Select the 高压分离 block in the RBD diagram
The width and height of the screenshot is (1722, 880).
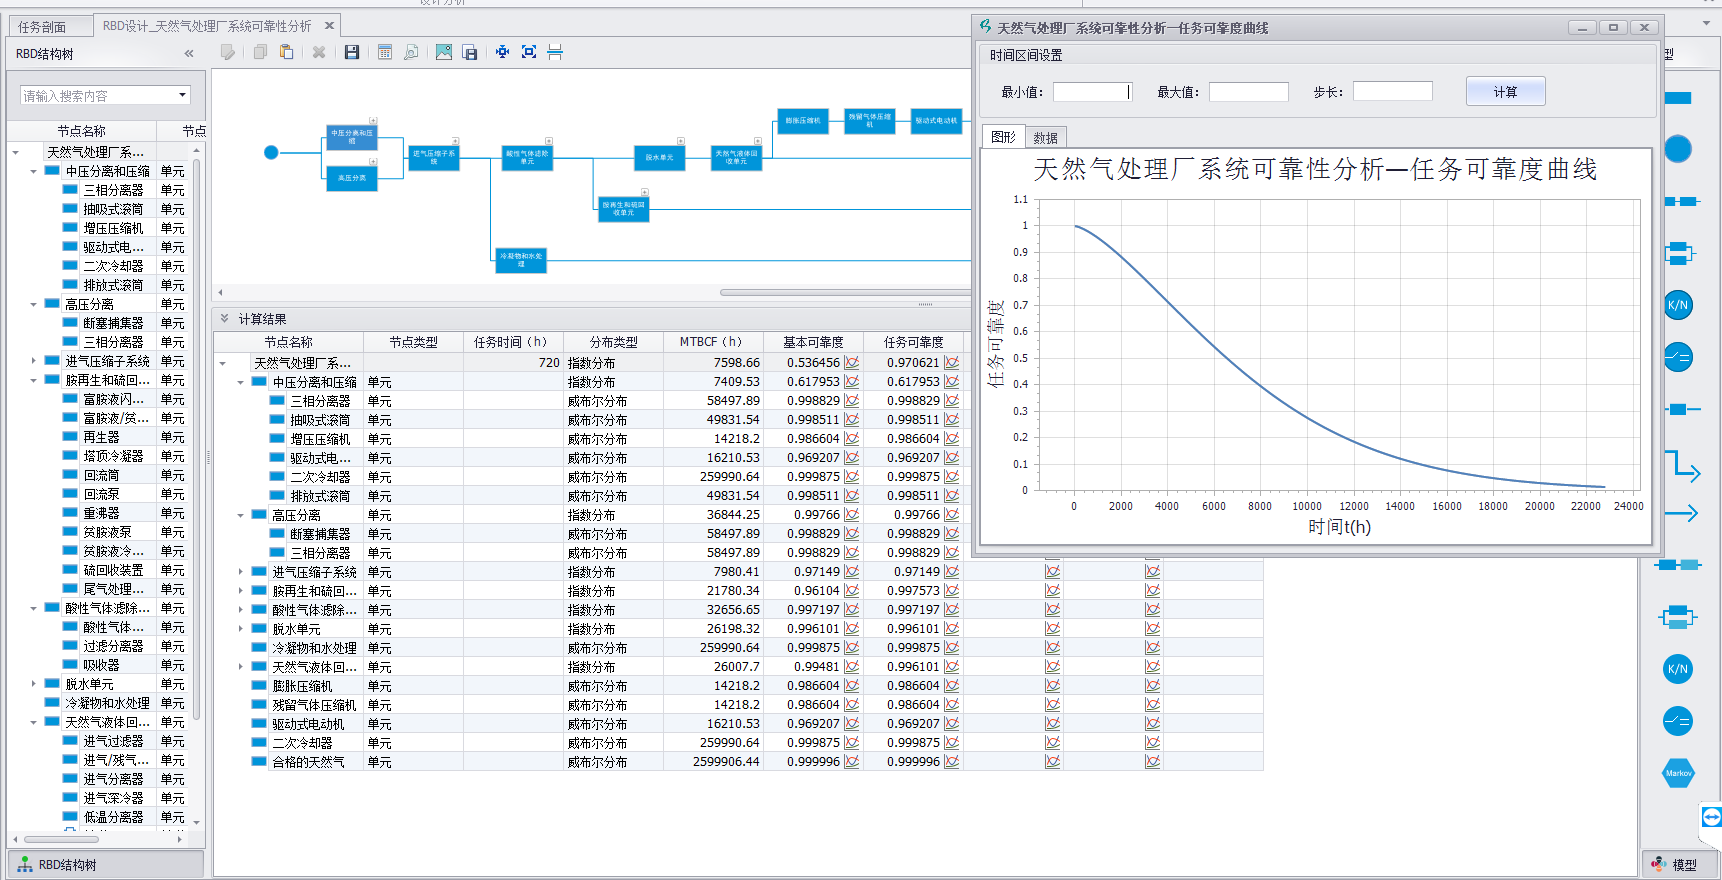pos(352,178)
